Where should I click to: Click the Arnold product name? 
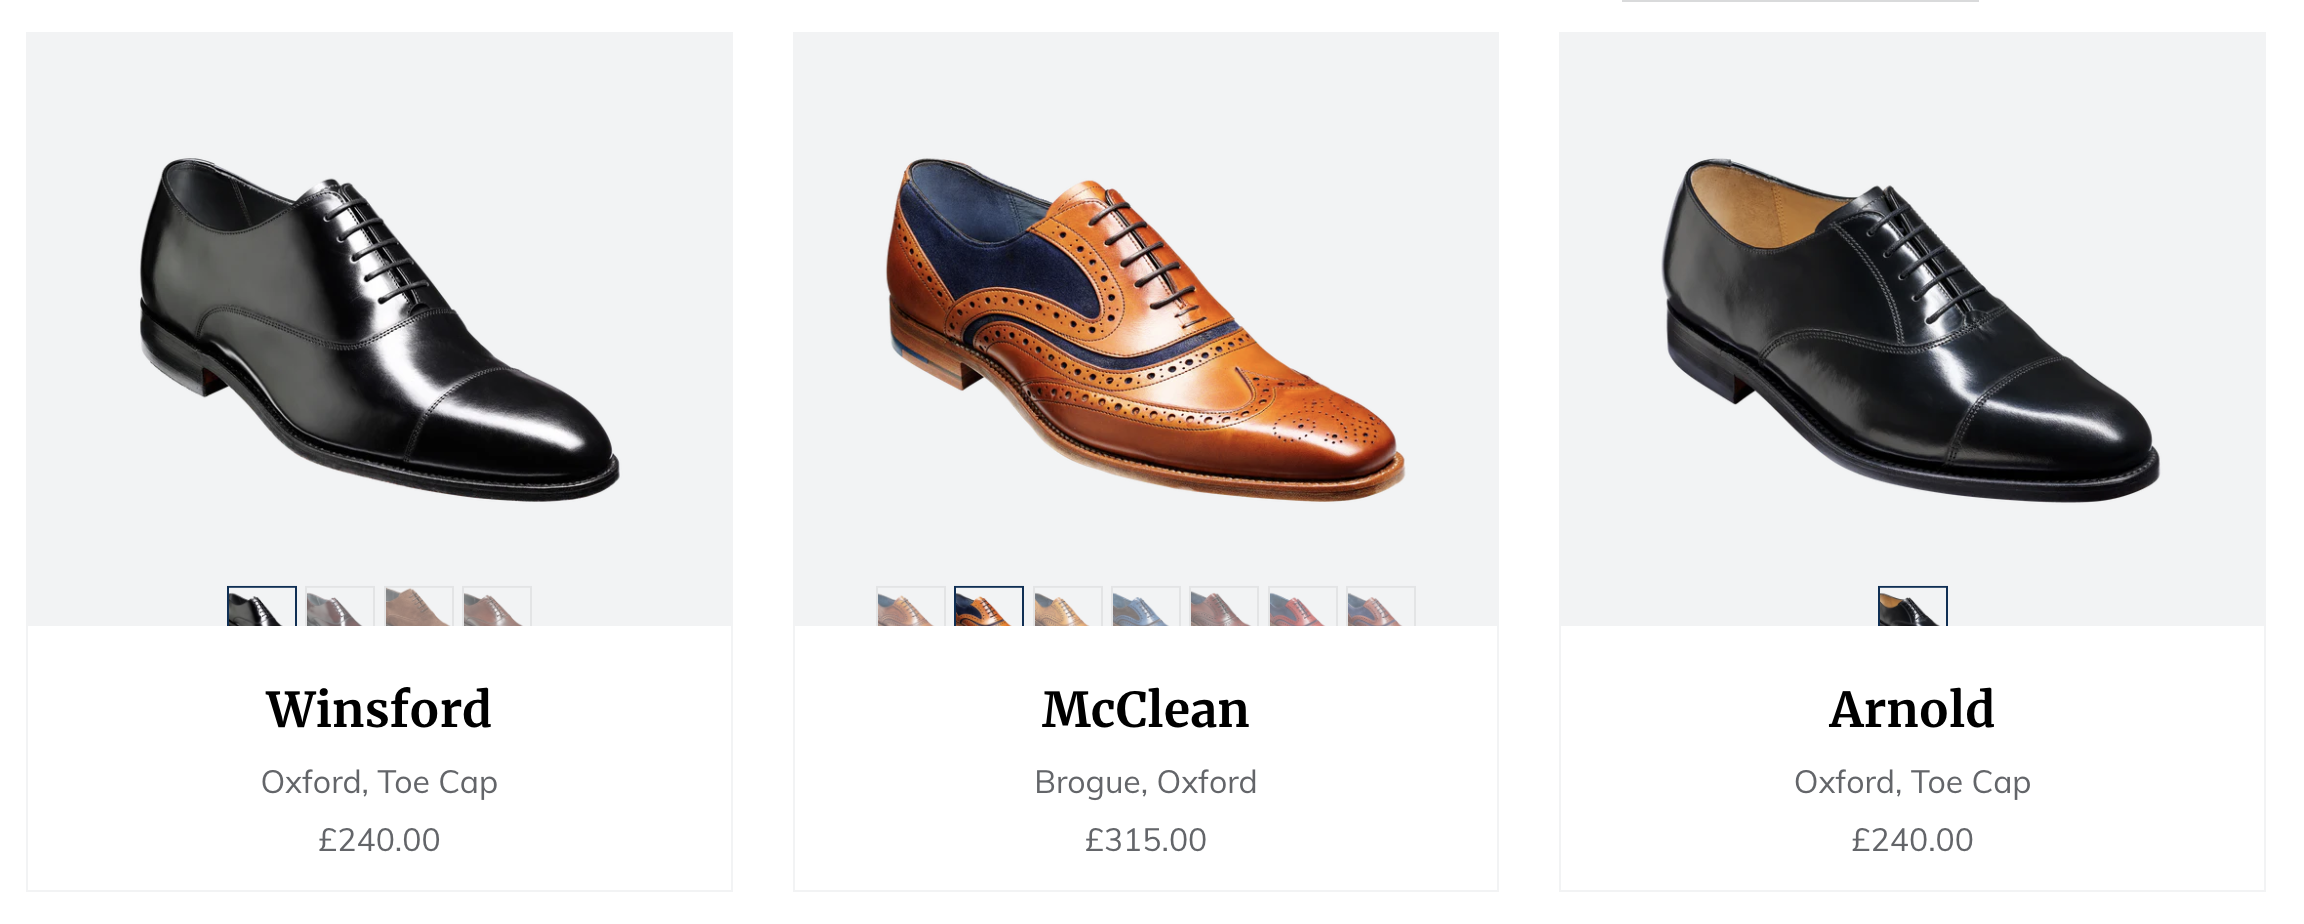point(1912,709)
